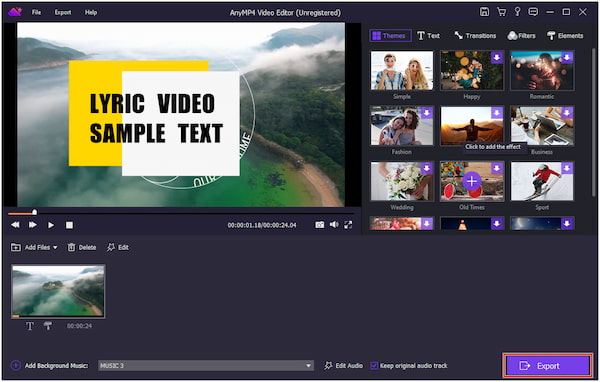Click the 00:00:24 clip duration
This screenshot has height=382, width=600.
[x=80, y=326]
